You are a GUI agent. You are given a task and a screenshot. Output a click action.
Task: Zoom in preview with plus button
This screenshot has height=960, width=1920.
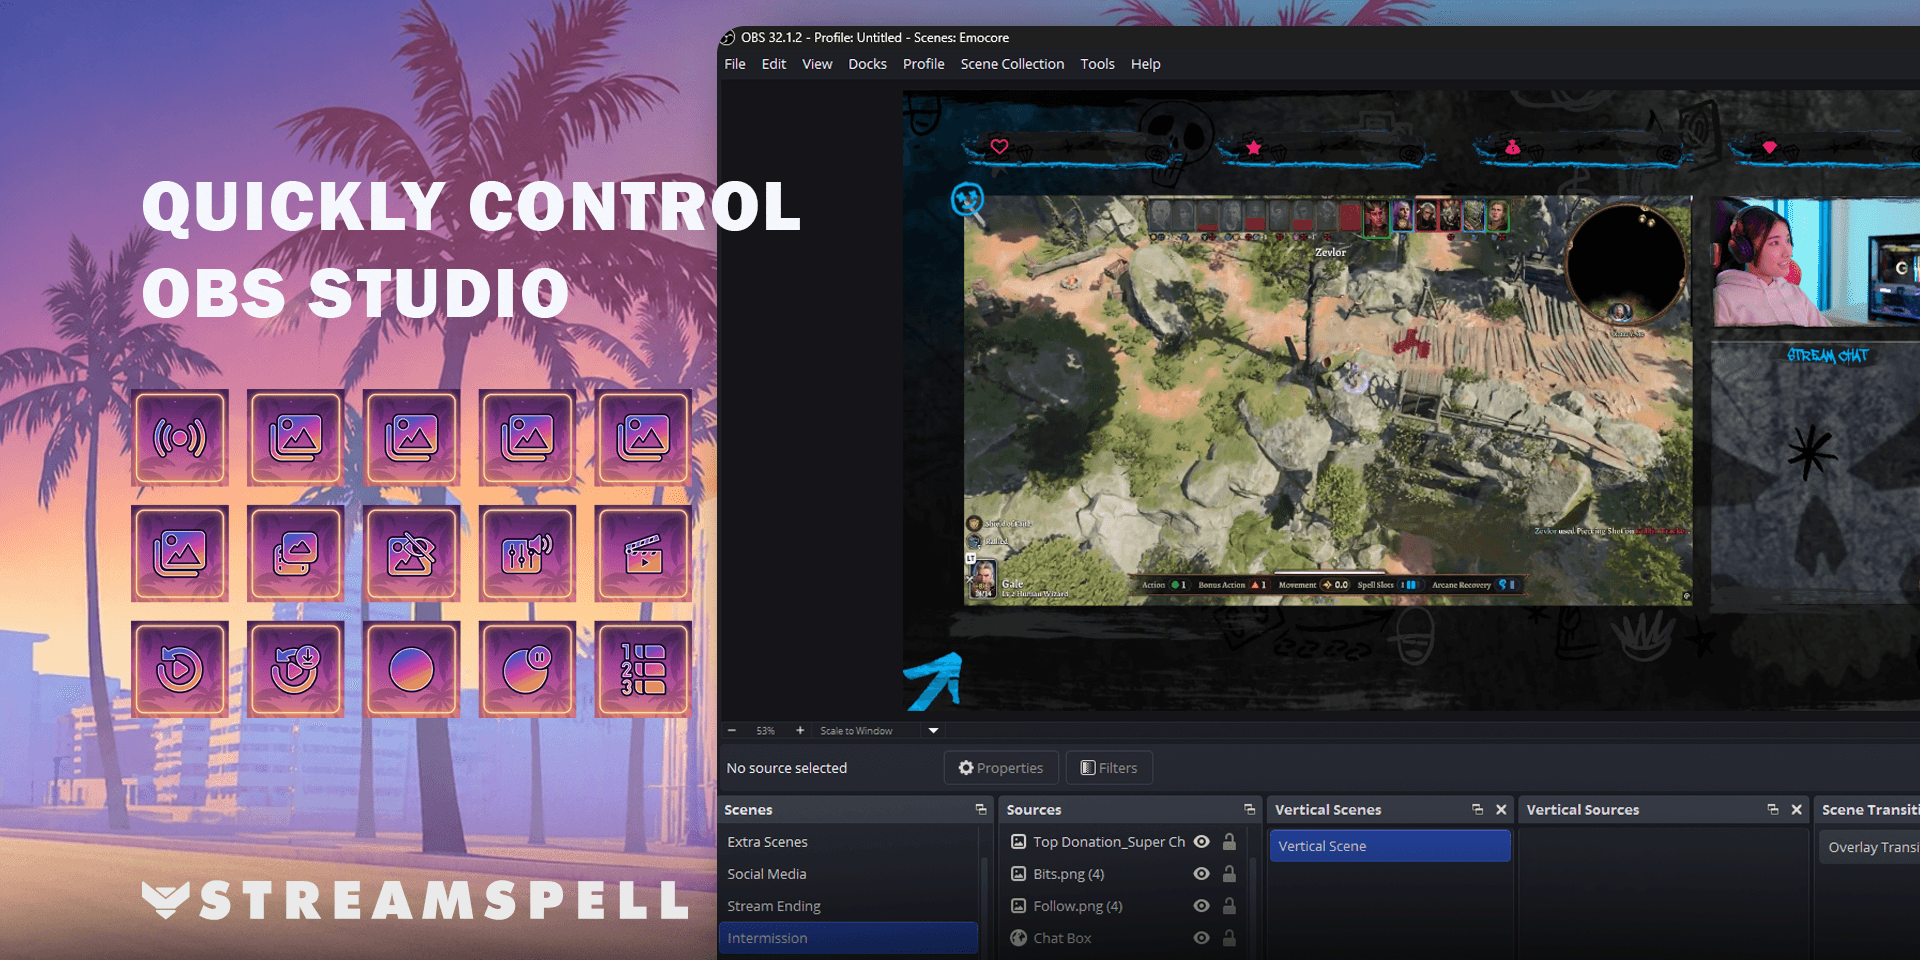pyautogui.click(x=800, y=731)
